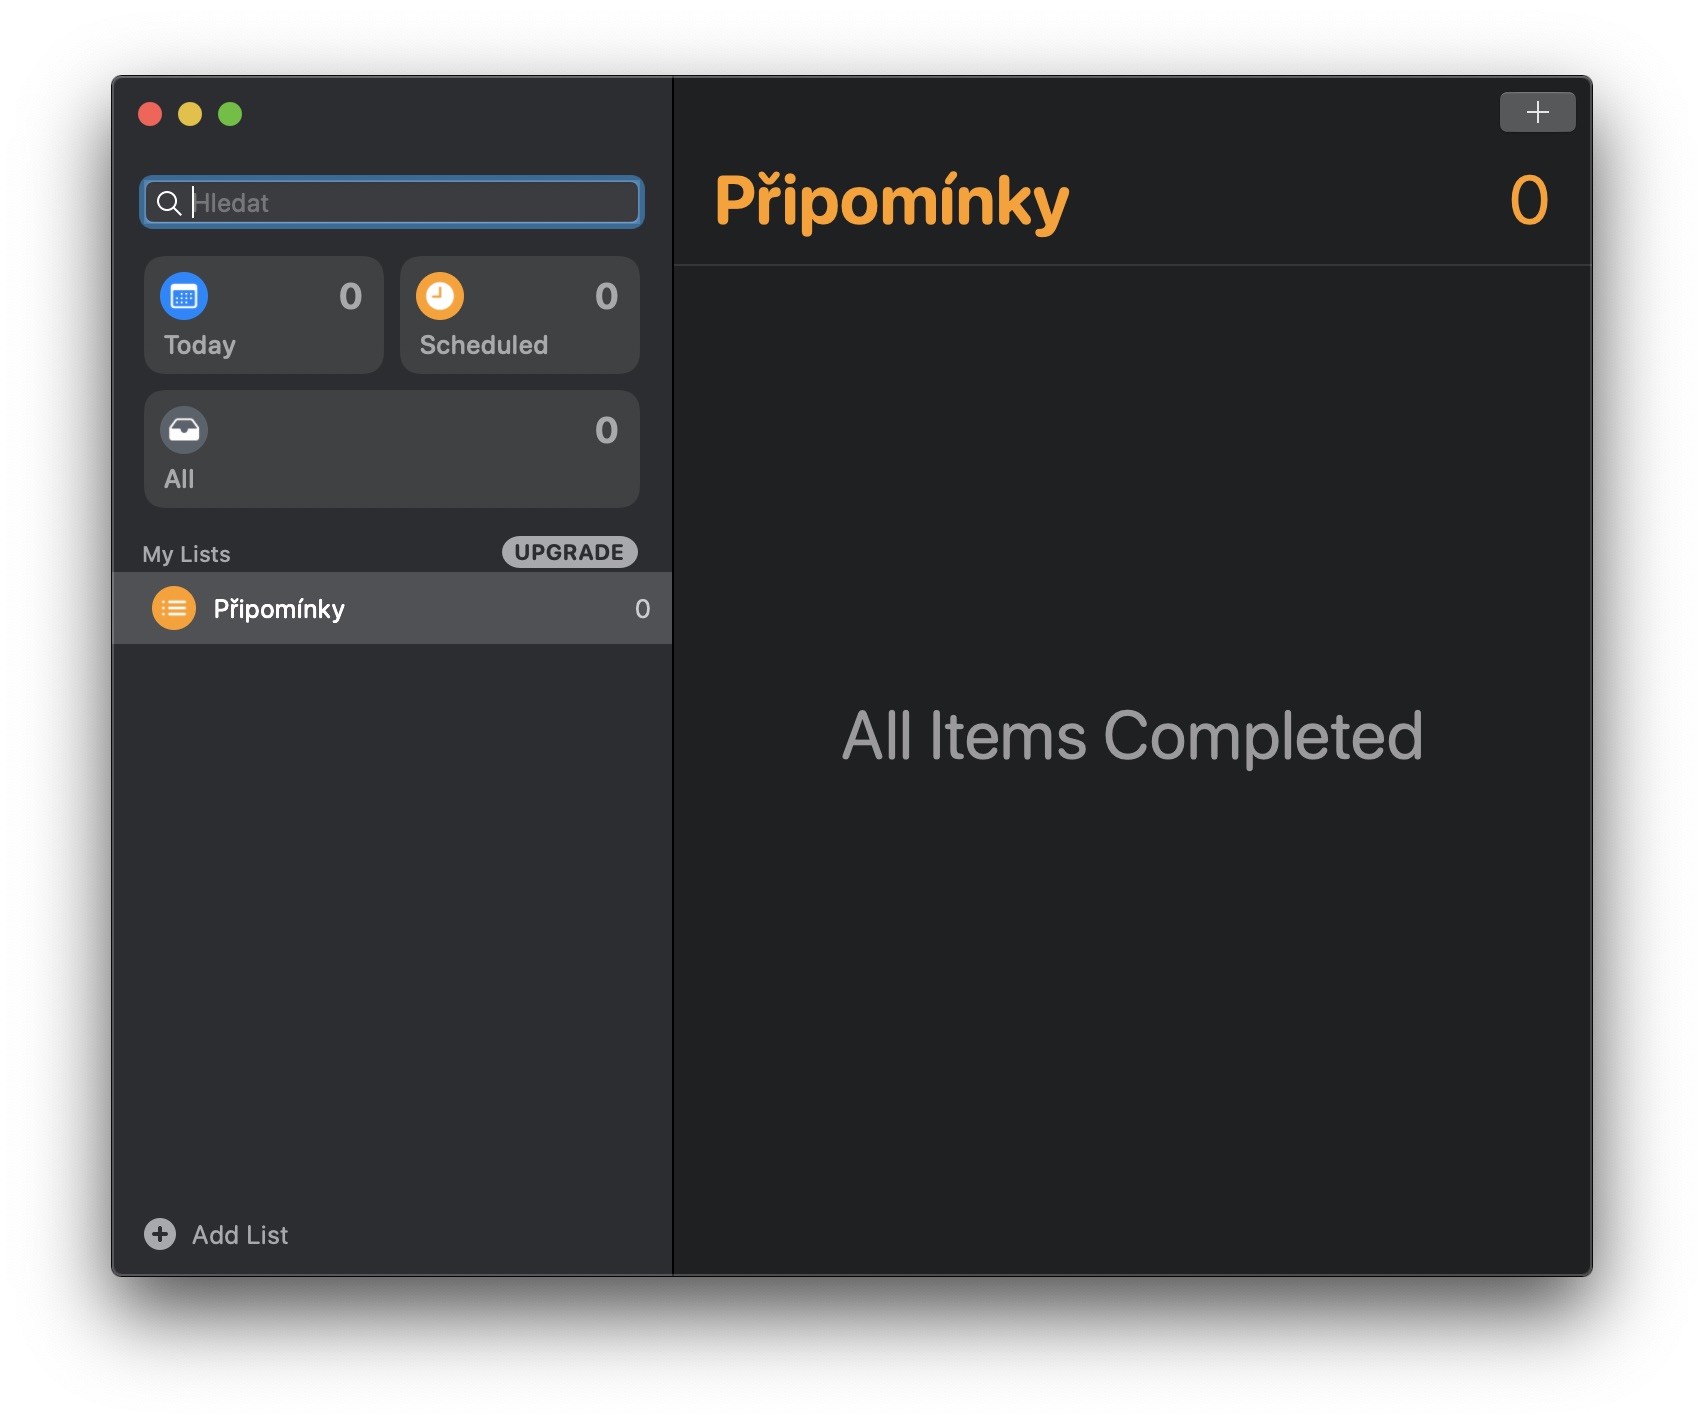Screen dimensions: 1704x1424
Task: Click the All Items Completed message
Action: 1132,736
